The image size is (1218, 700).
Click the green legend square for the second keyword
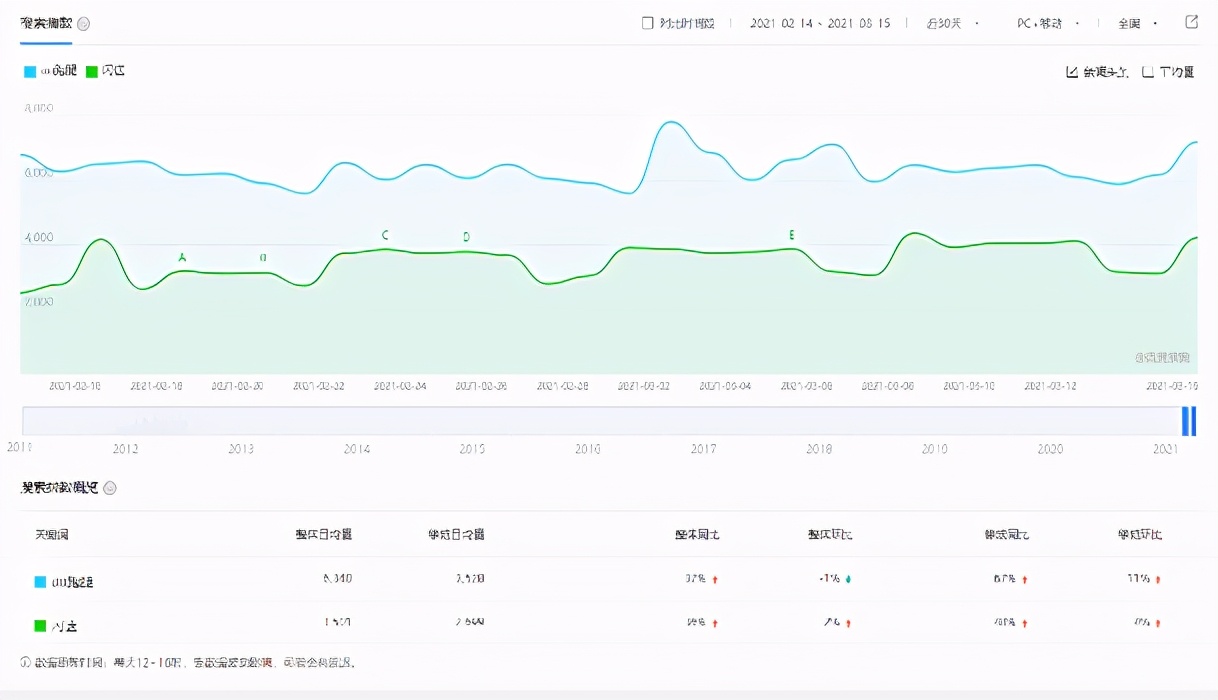tap(94, 70)
